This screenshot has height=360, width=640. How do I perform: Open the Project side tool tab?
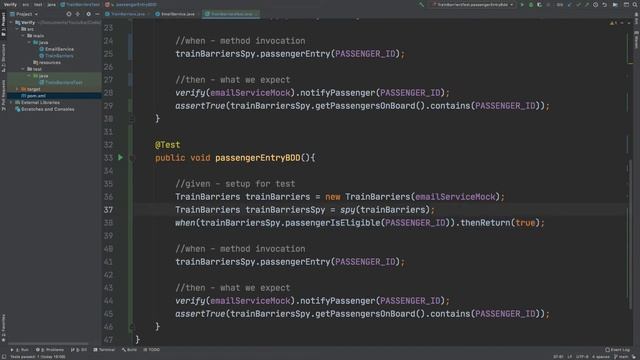point(3,24)
